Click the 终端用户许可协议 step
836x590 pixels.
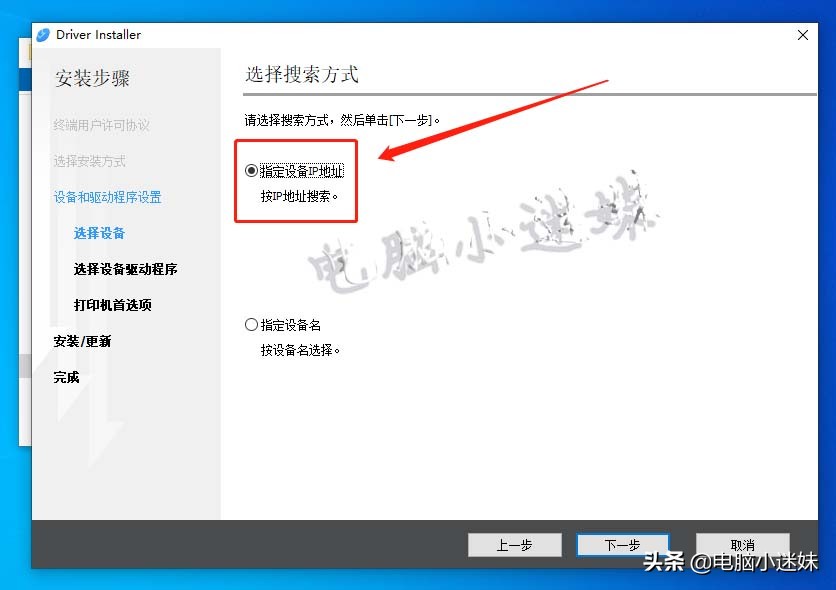(102, 124)
